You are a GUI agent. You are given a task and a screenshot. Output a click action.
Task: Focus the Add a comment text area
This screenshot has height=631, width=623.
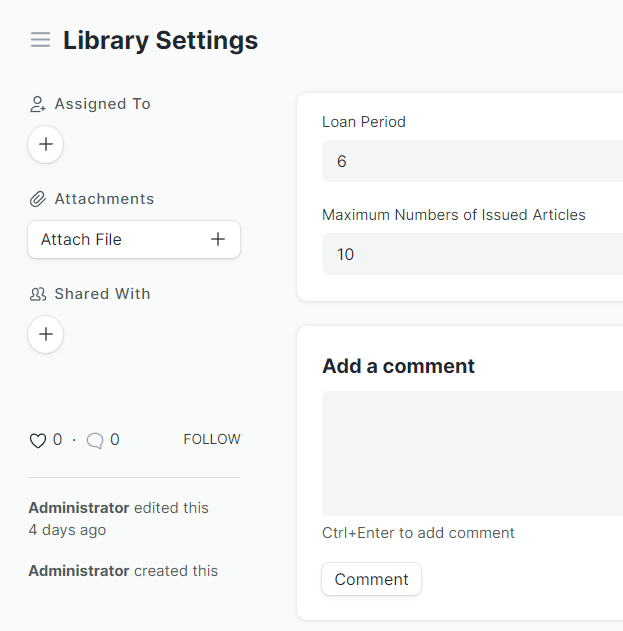pos(472,453)
